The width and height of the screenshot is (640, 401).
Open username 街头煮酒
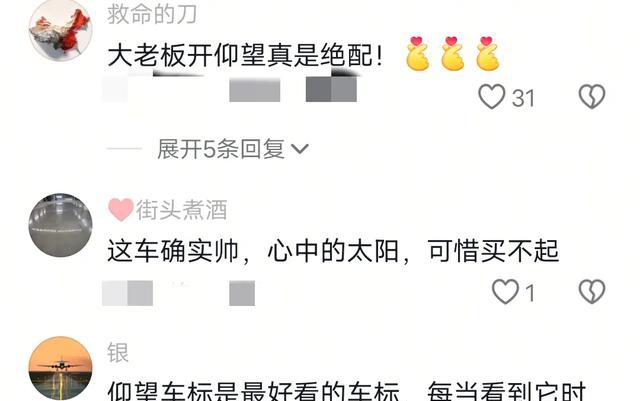tap(182, 210)
